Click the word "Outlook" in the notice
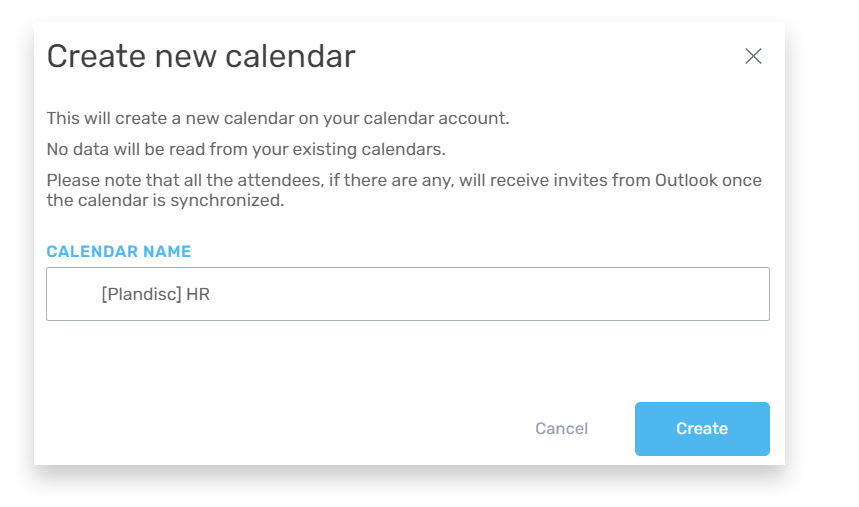 click(686, 180)
